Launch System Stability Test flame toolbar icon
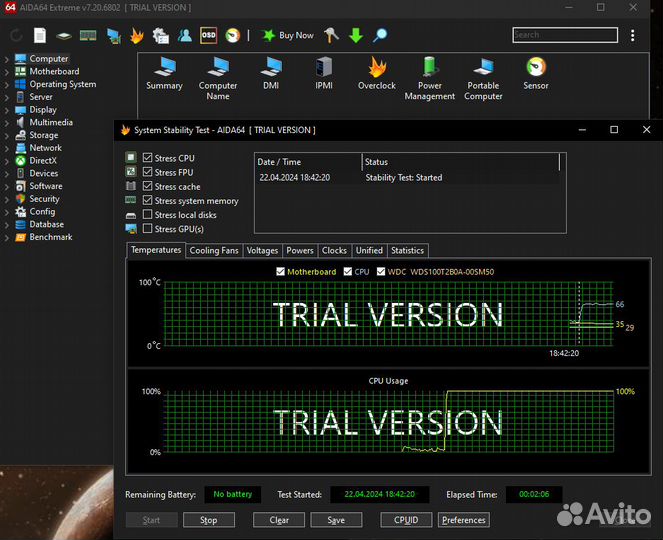 [137, 36]
